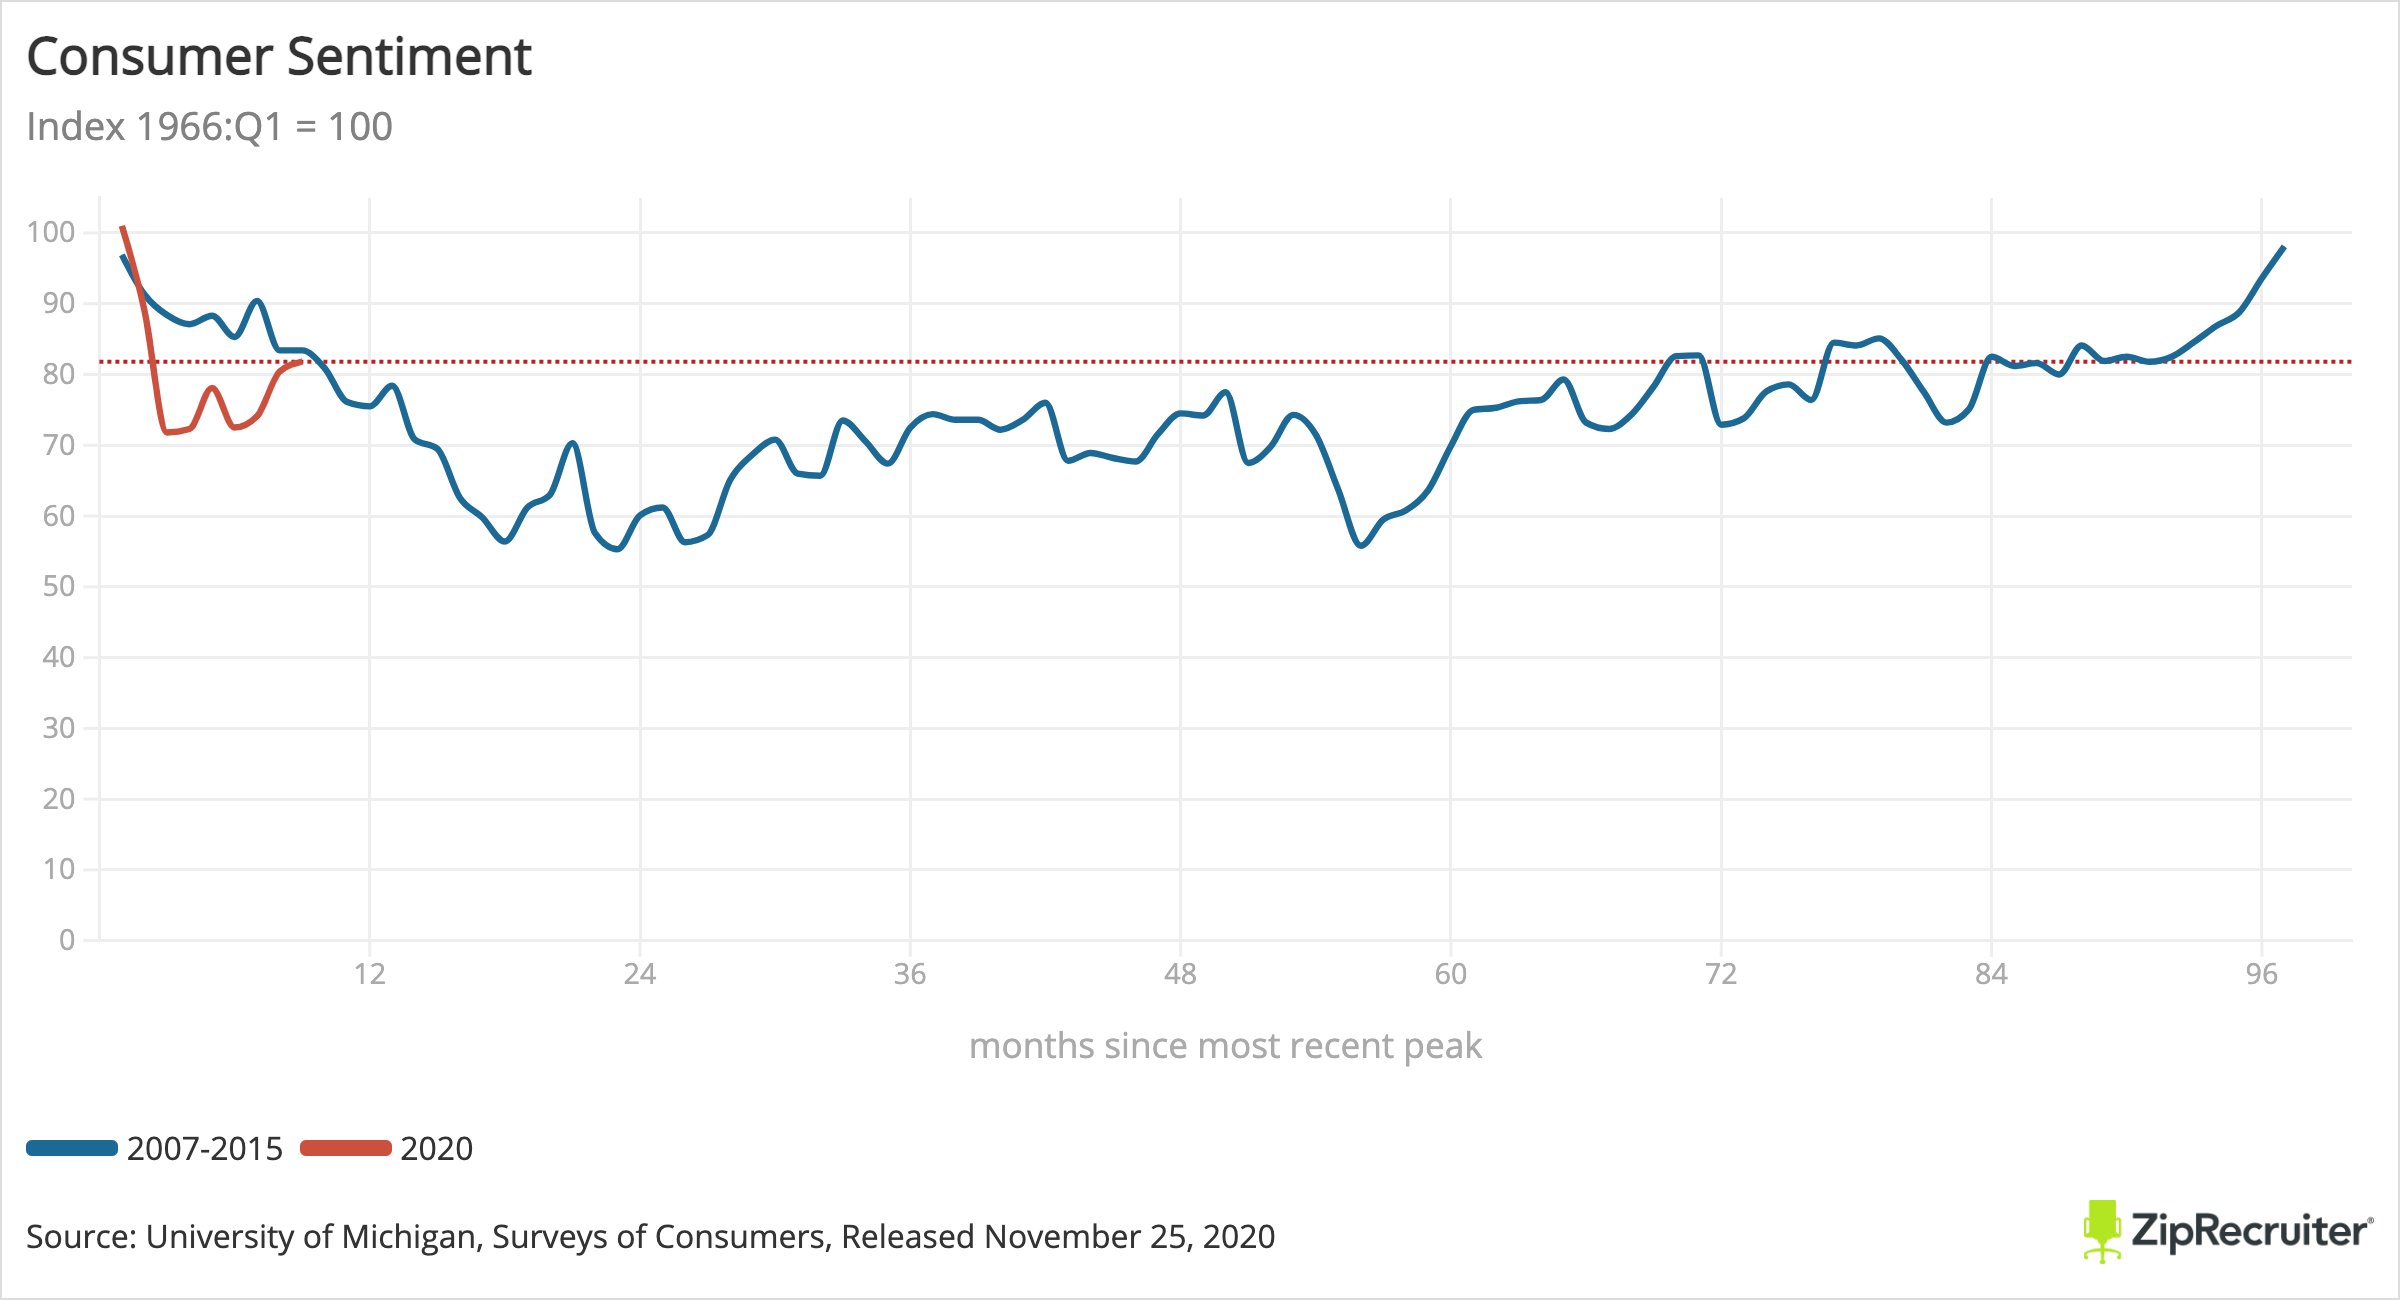The width and height of the screenshot is (2400, 1300).
Task: Click the starting peak of the red 2020 line
Action: pos(122,227)
